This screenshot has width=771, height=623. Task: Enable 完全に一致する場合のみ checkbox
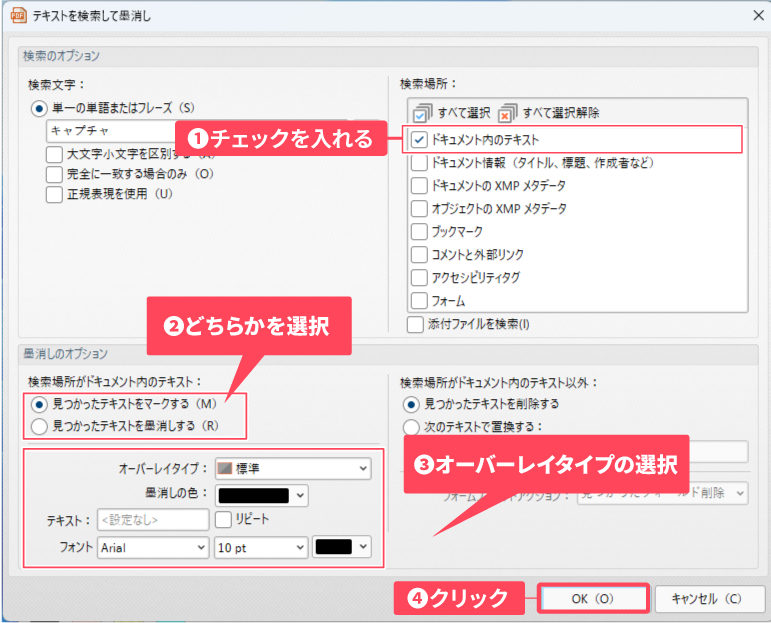(55, 174)
